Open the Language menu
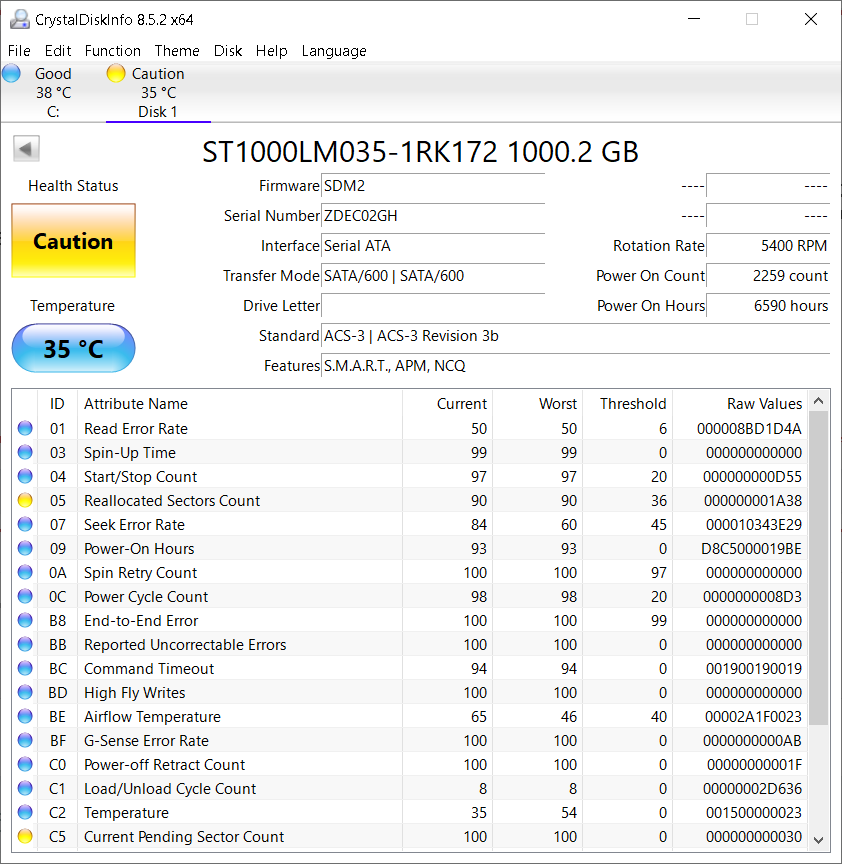The image size is (842, 864). click(334, 51)
